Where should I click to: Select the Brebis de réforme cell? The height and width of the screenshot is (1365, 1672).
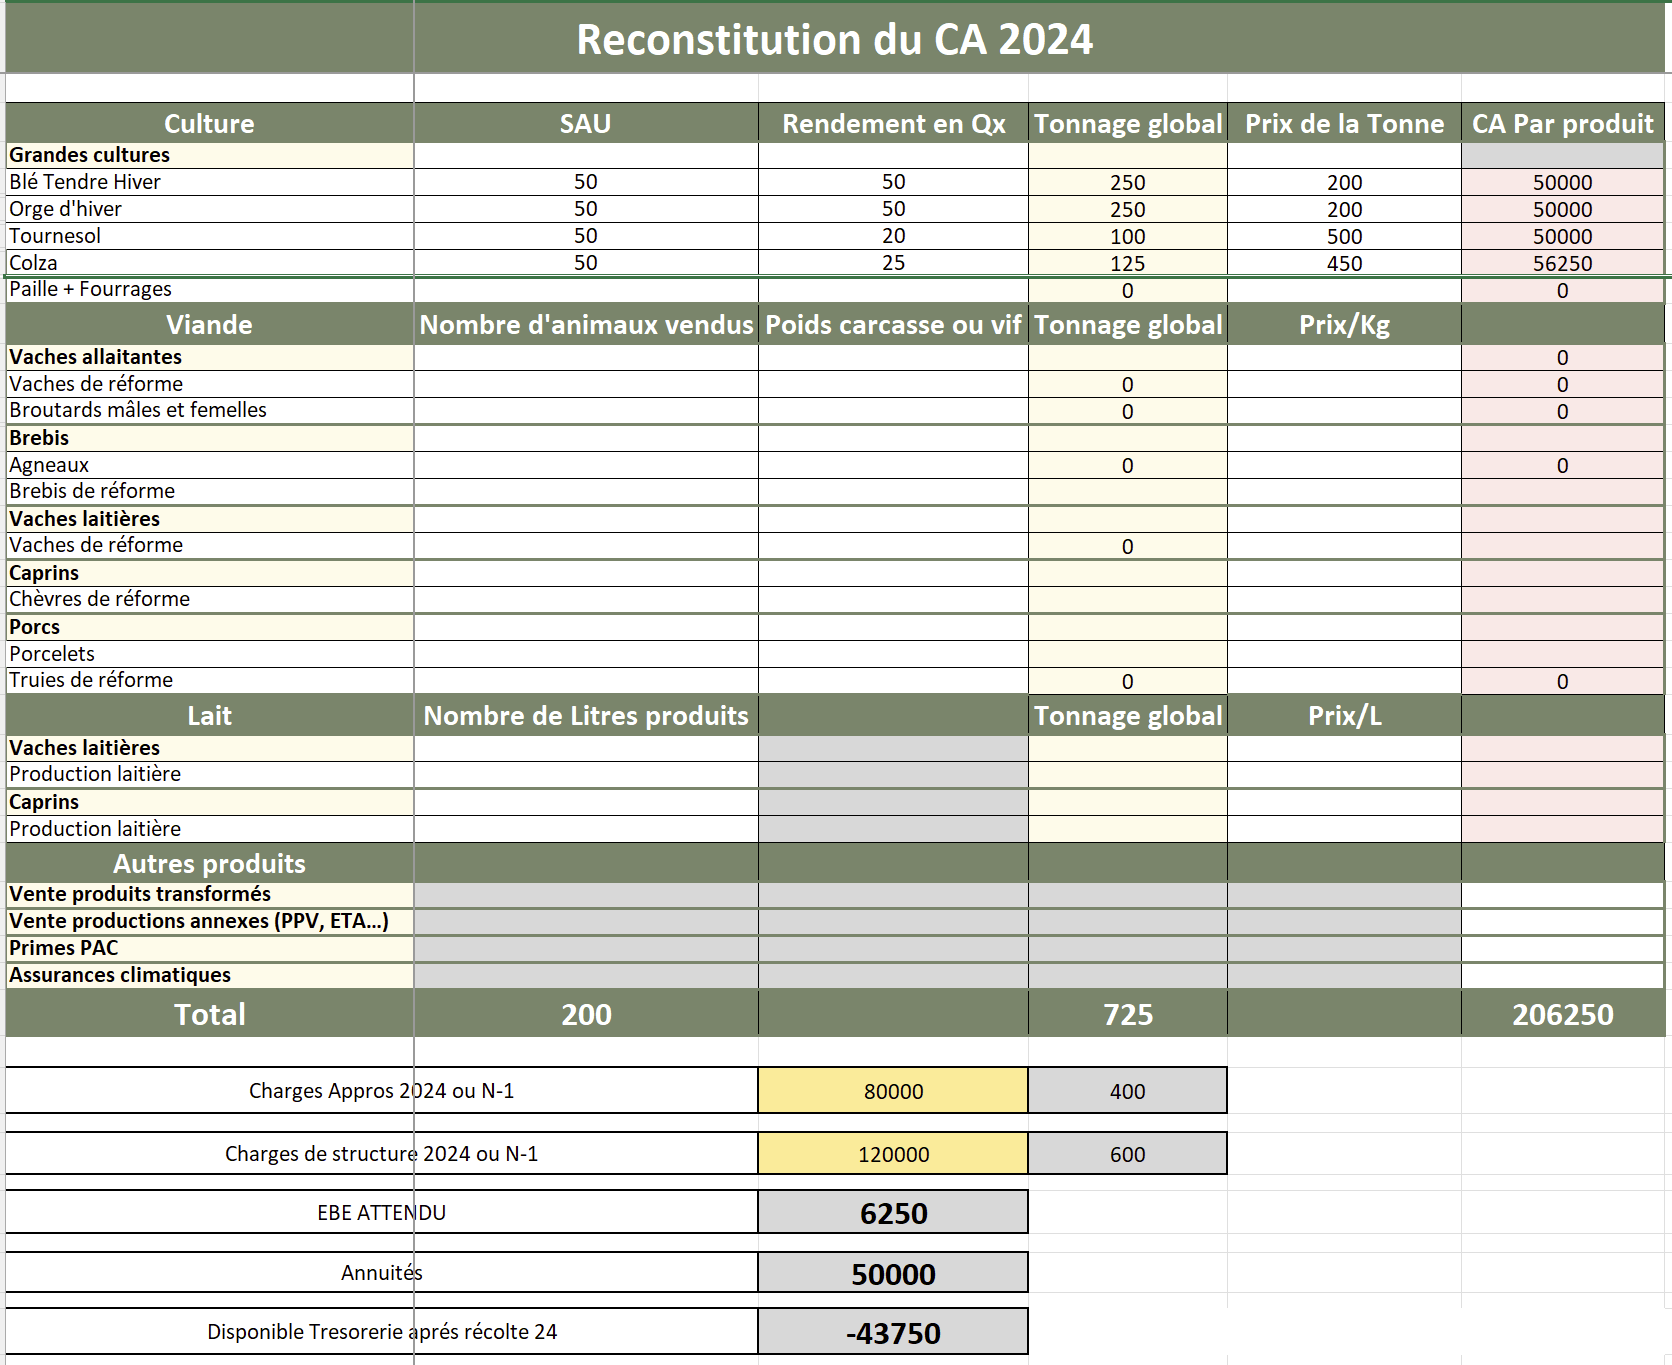pos(209,492)
